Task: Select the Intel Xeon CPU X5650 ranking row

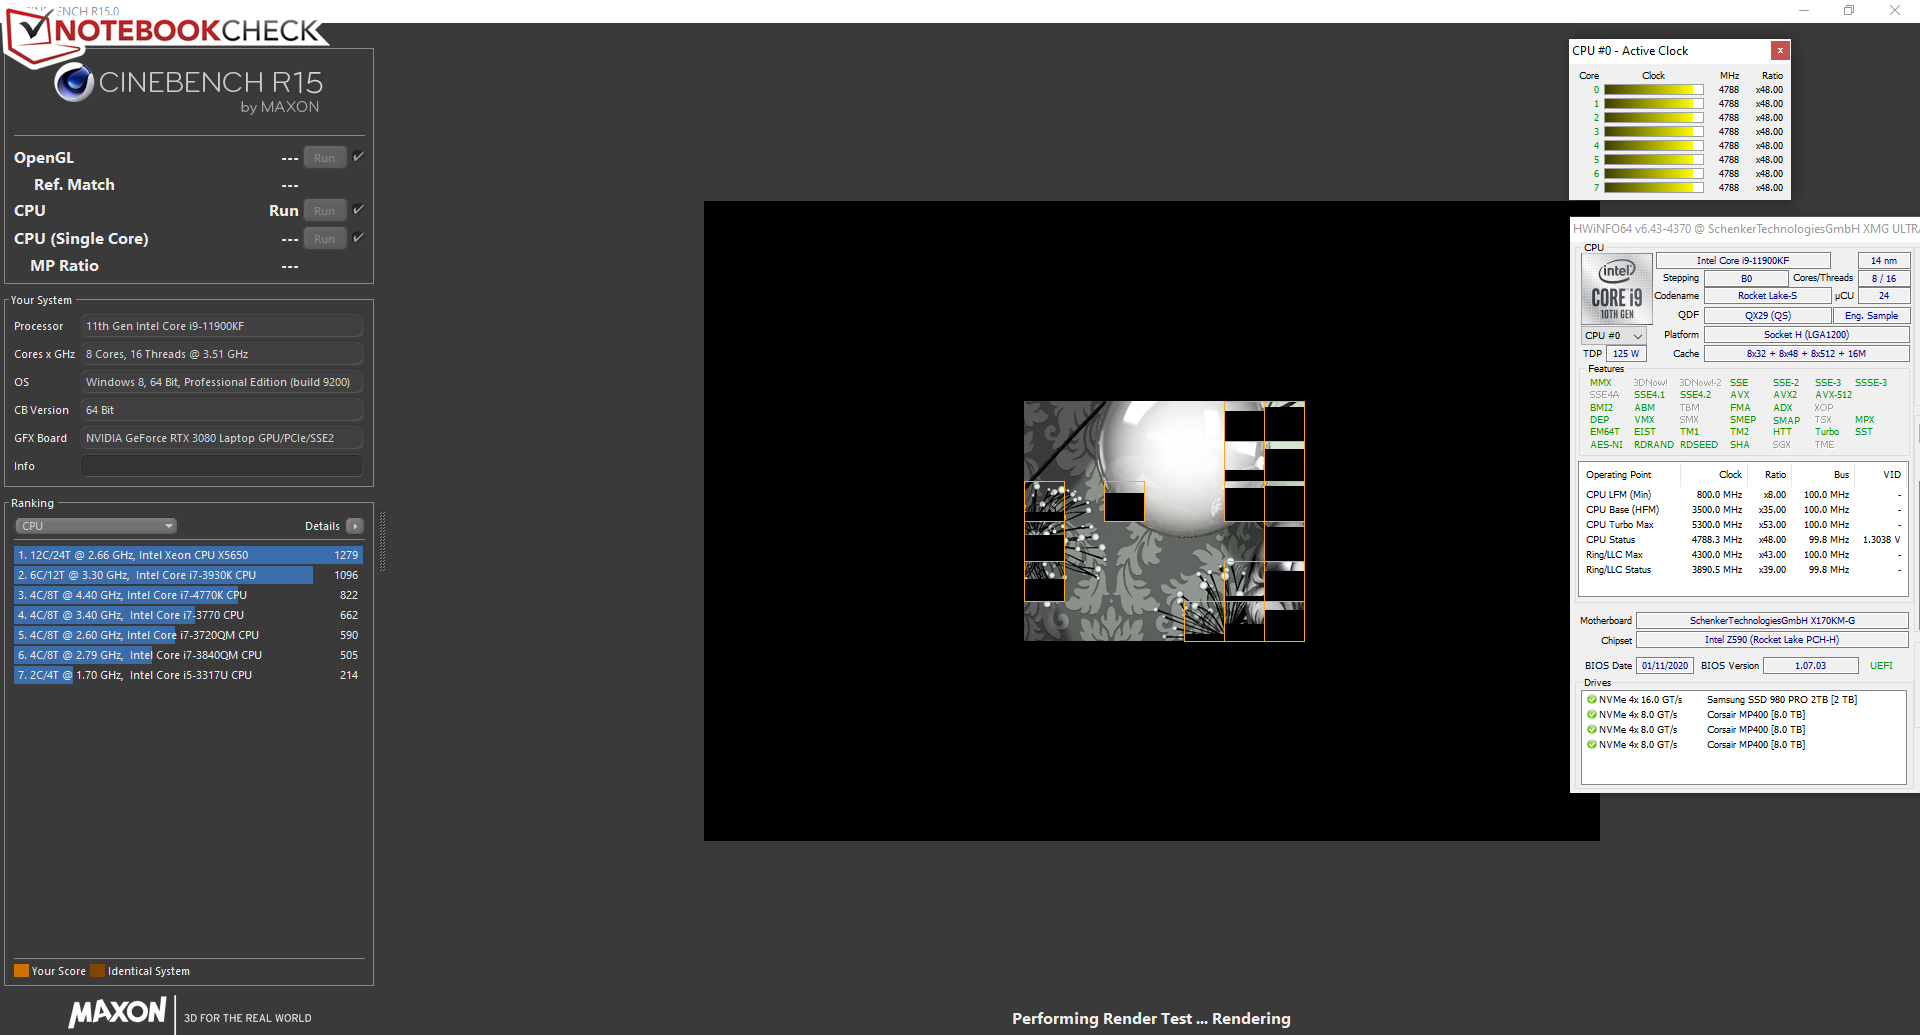Action: tap(188, 555)
